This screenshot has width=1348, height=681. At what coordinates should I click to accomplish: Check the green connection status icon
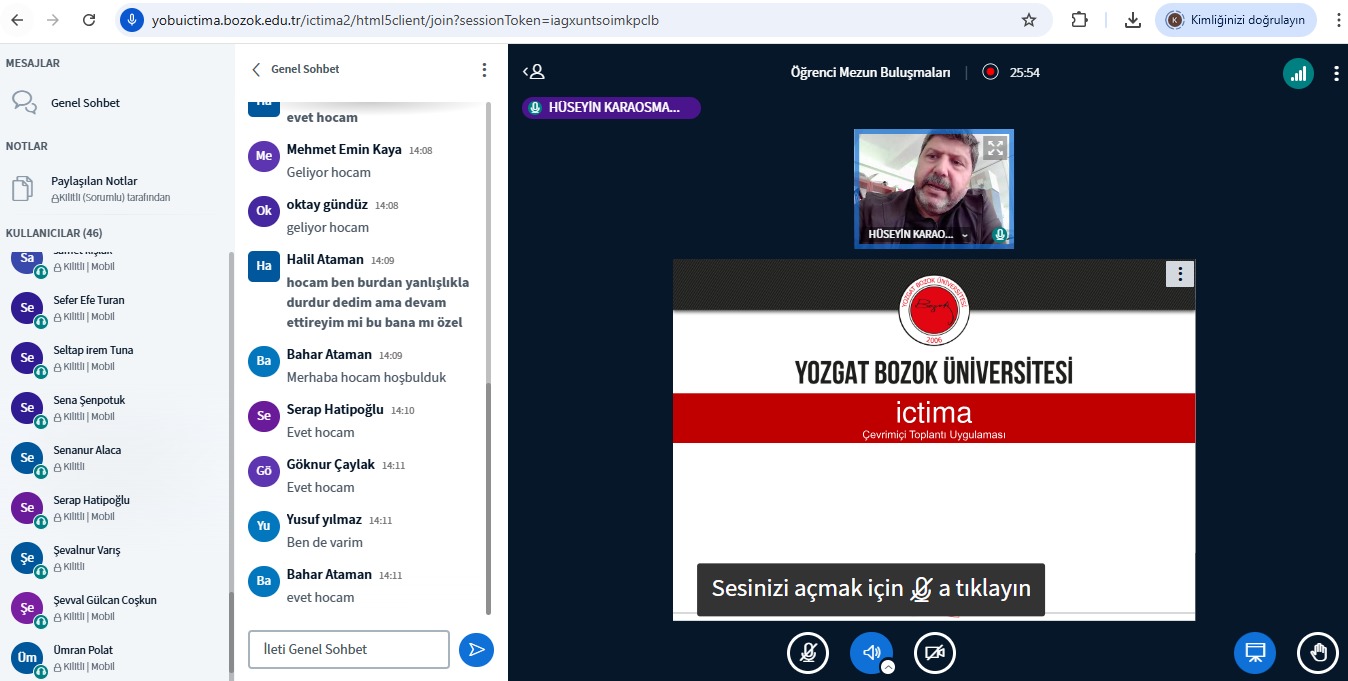coord(1299,73)
